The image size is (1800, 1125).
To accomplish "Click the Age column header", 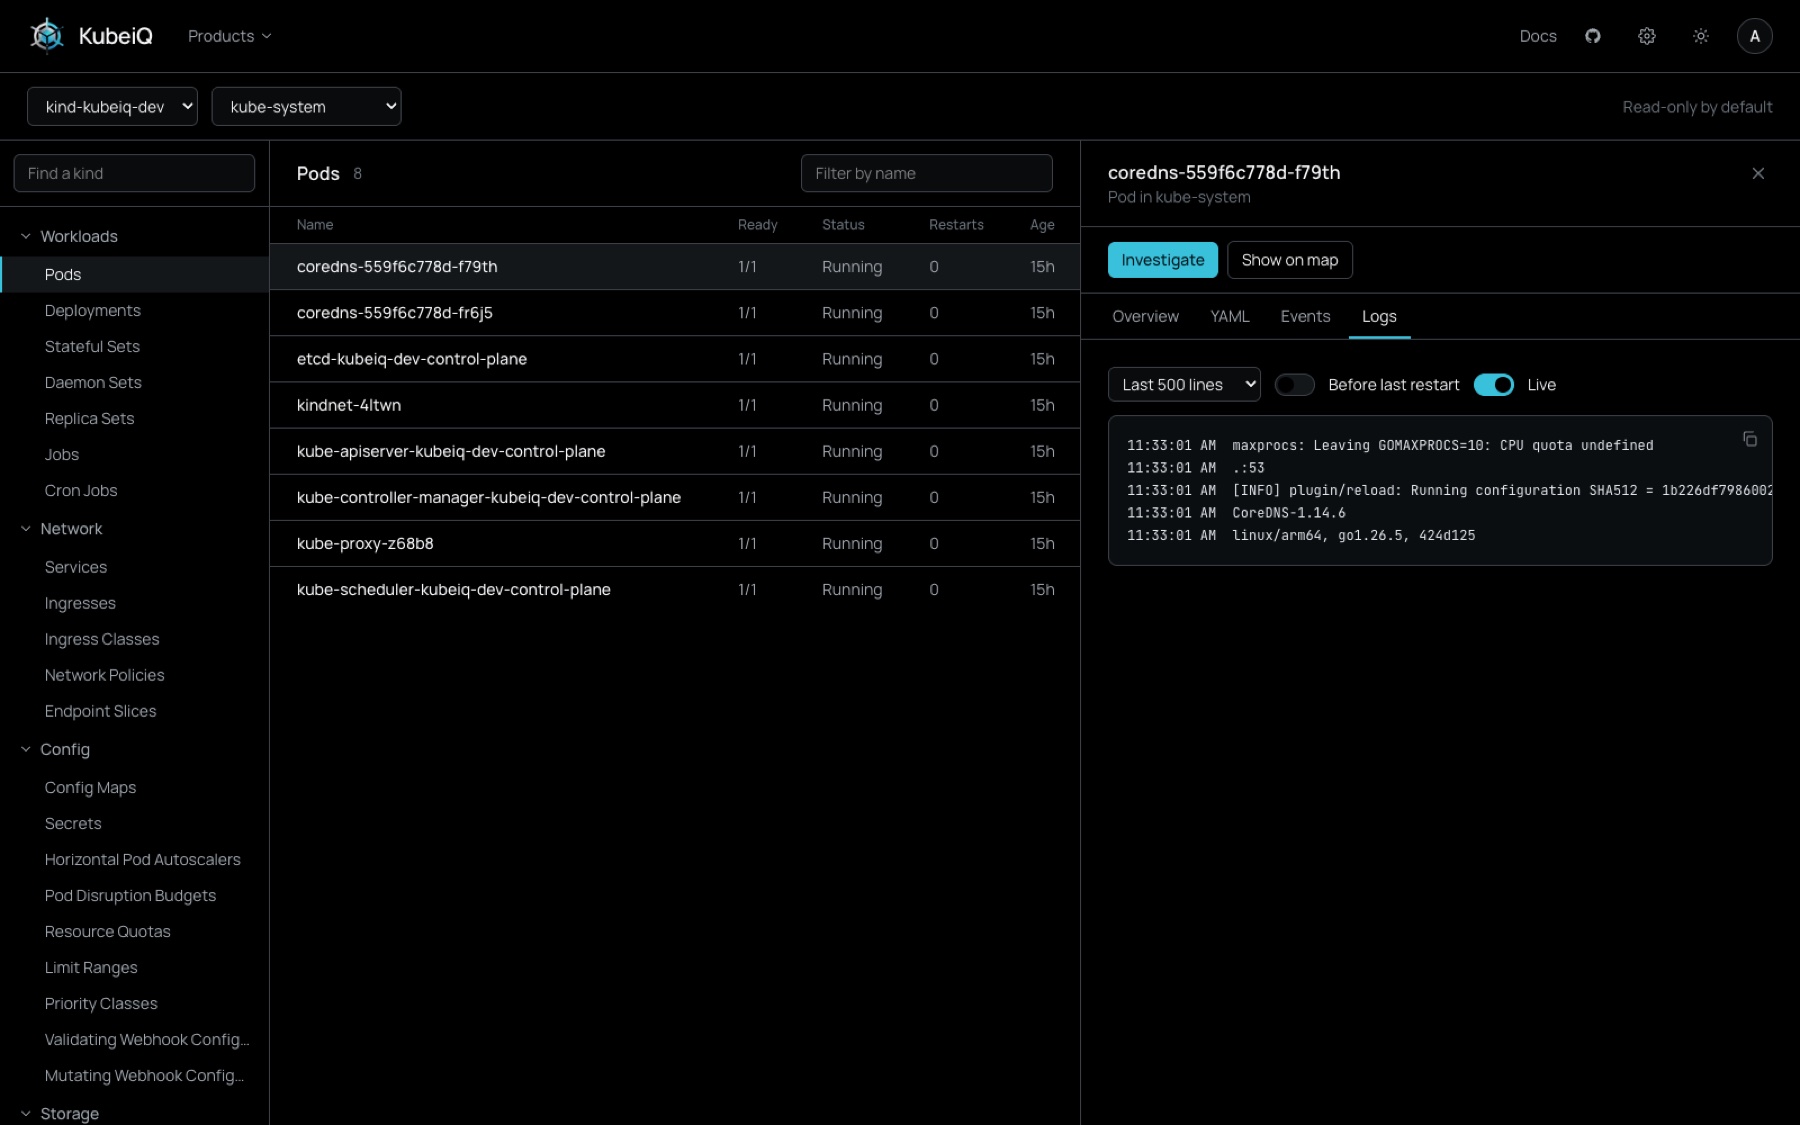I will coord(1042,225).
